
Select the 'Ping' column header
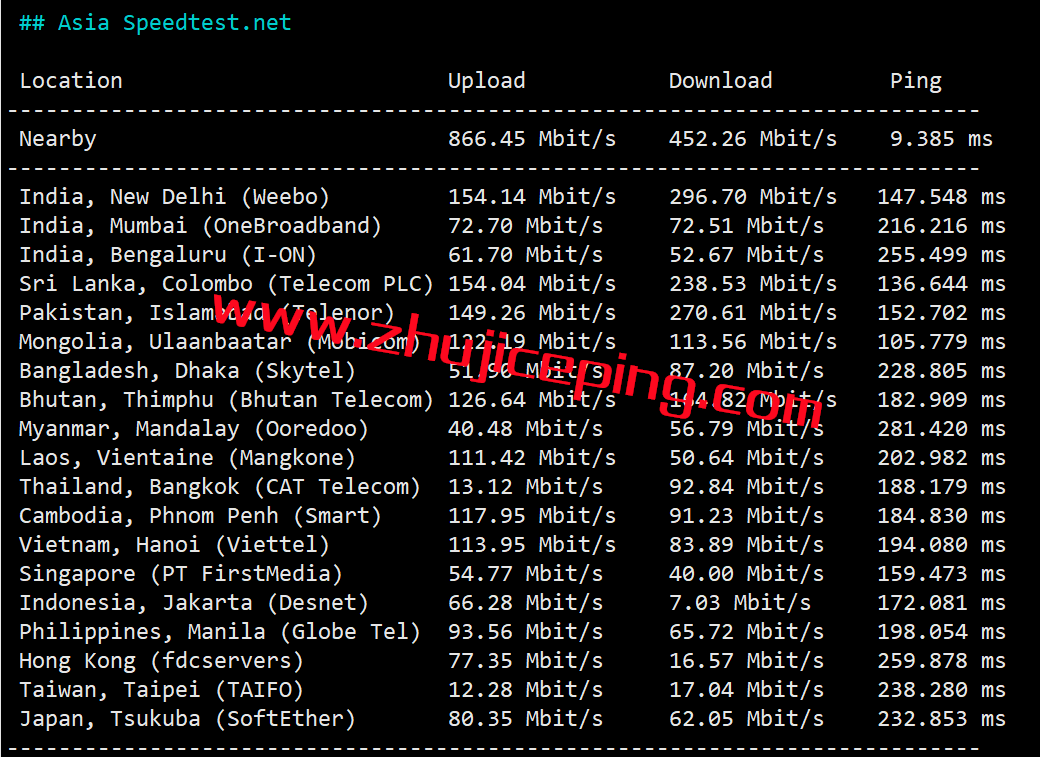pos(916,81)
